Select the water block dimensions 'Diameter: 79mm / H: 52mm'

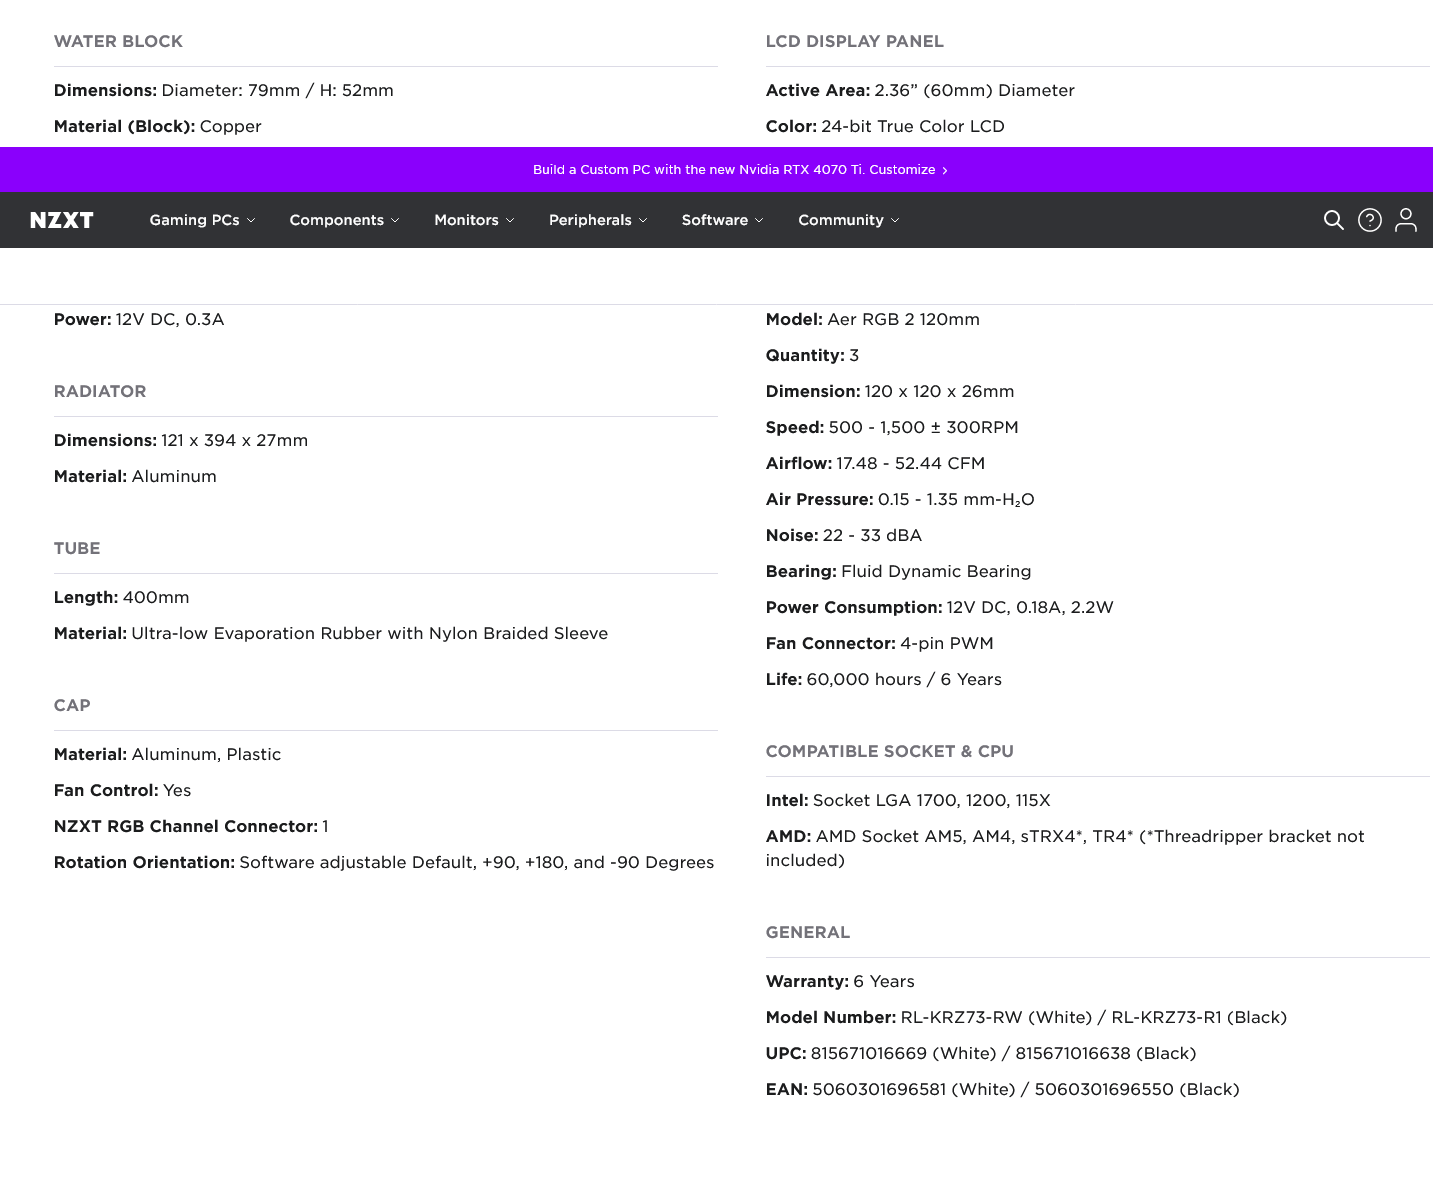point(278,91)
